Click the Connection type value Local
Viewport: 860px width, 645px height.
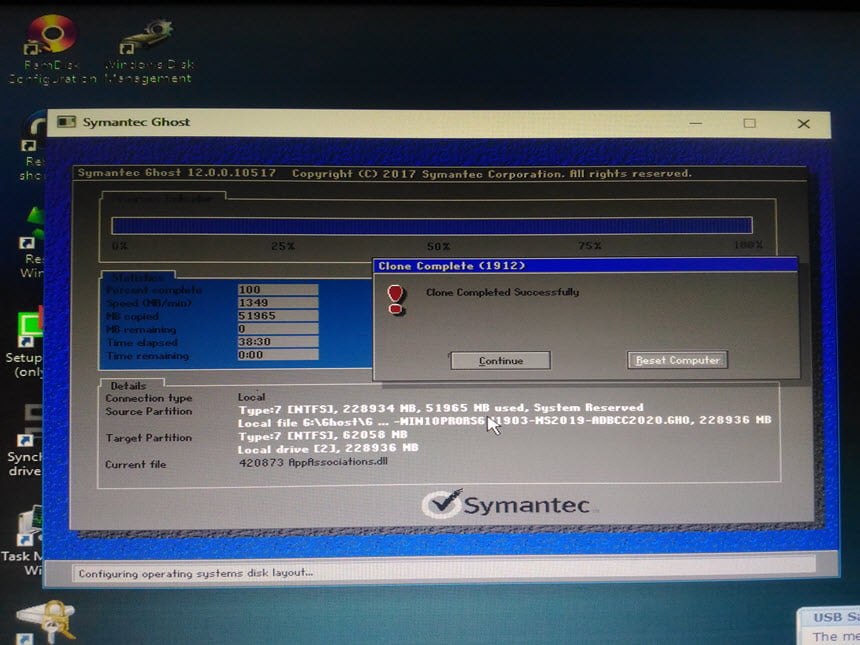click(x=251, y=397)
